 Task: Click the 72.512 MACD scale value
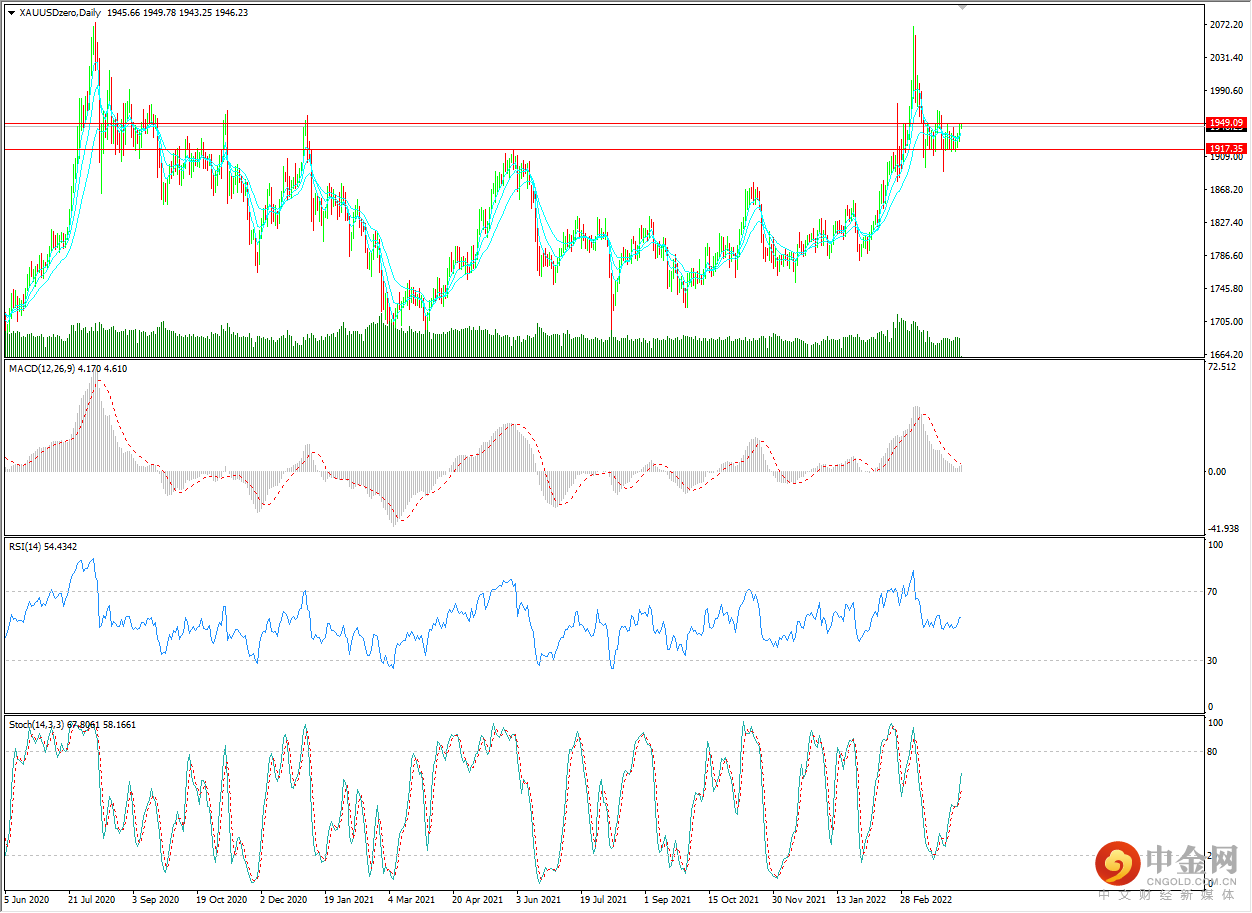point(1223,367)
